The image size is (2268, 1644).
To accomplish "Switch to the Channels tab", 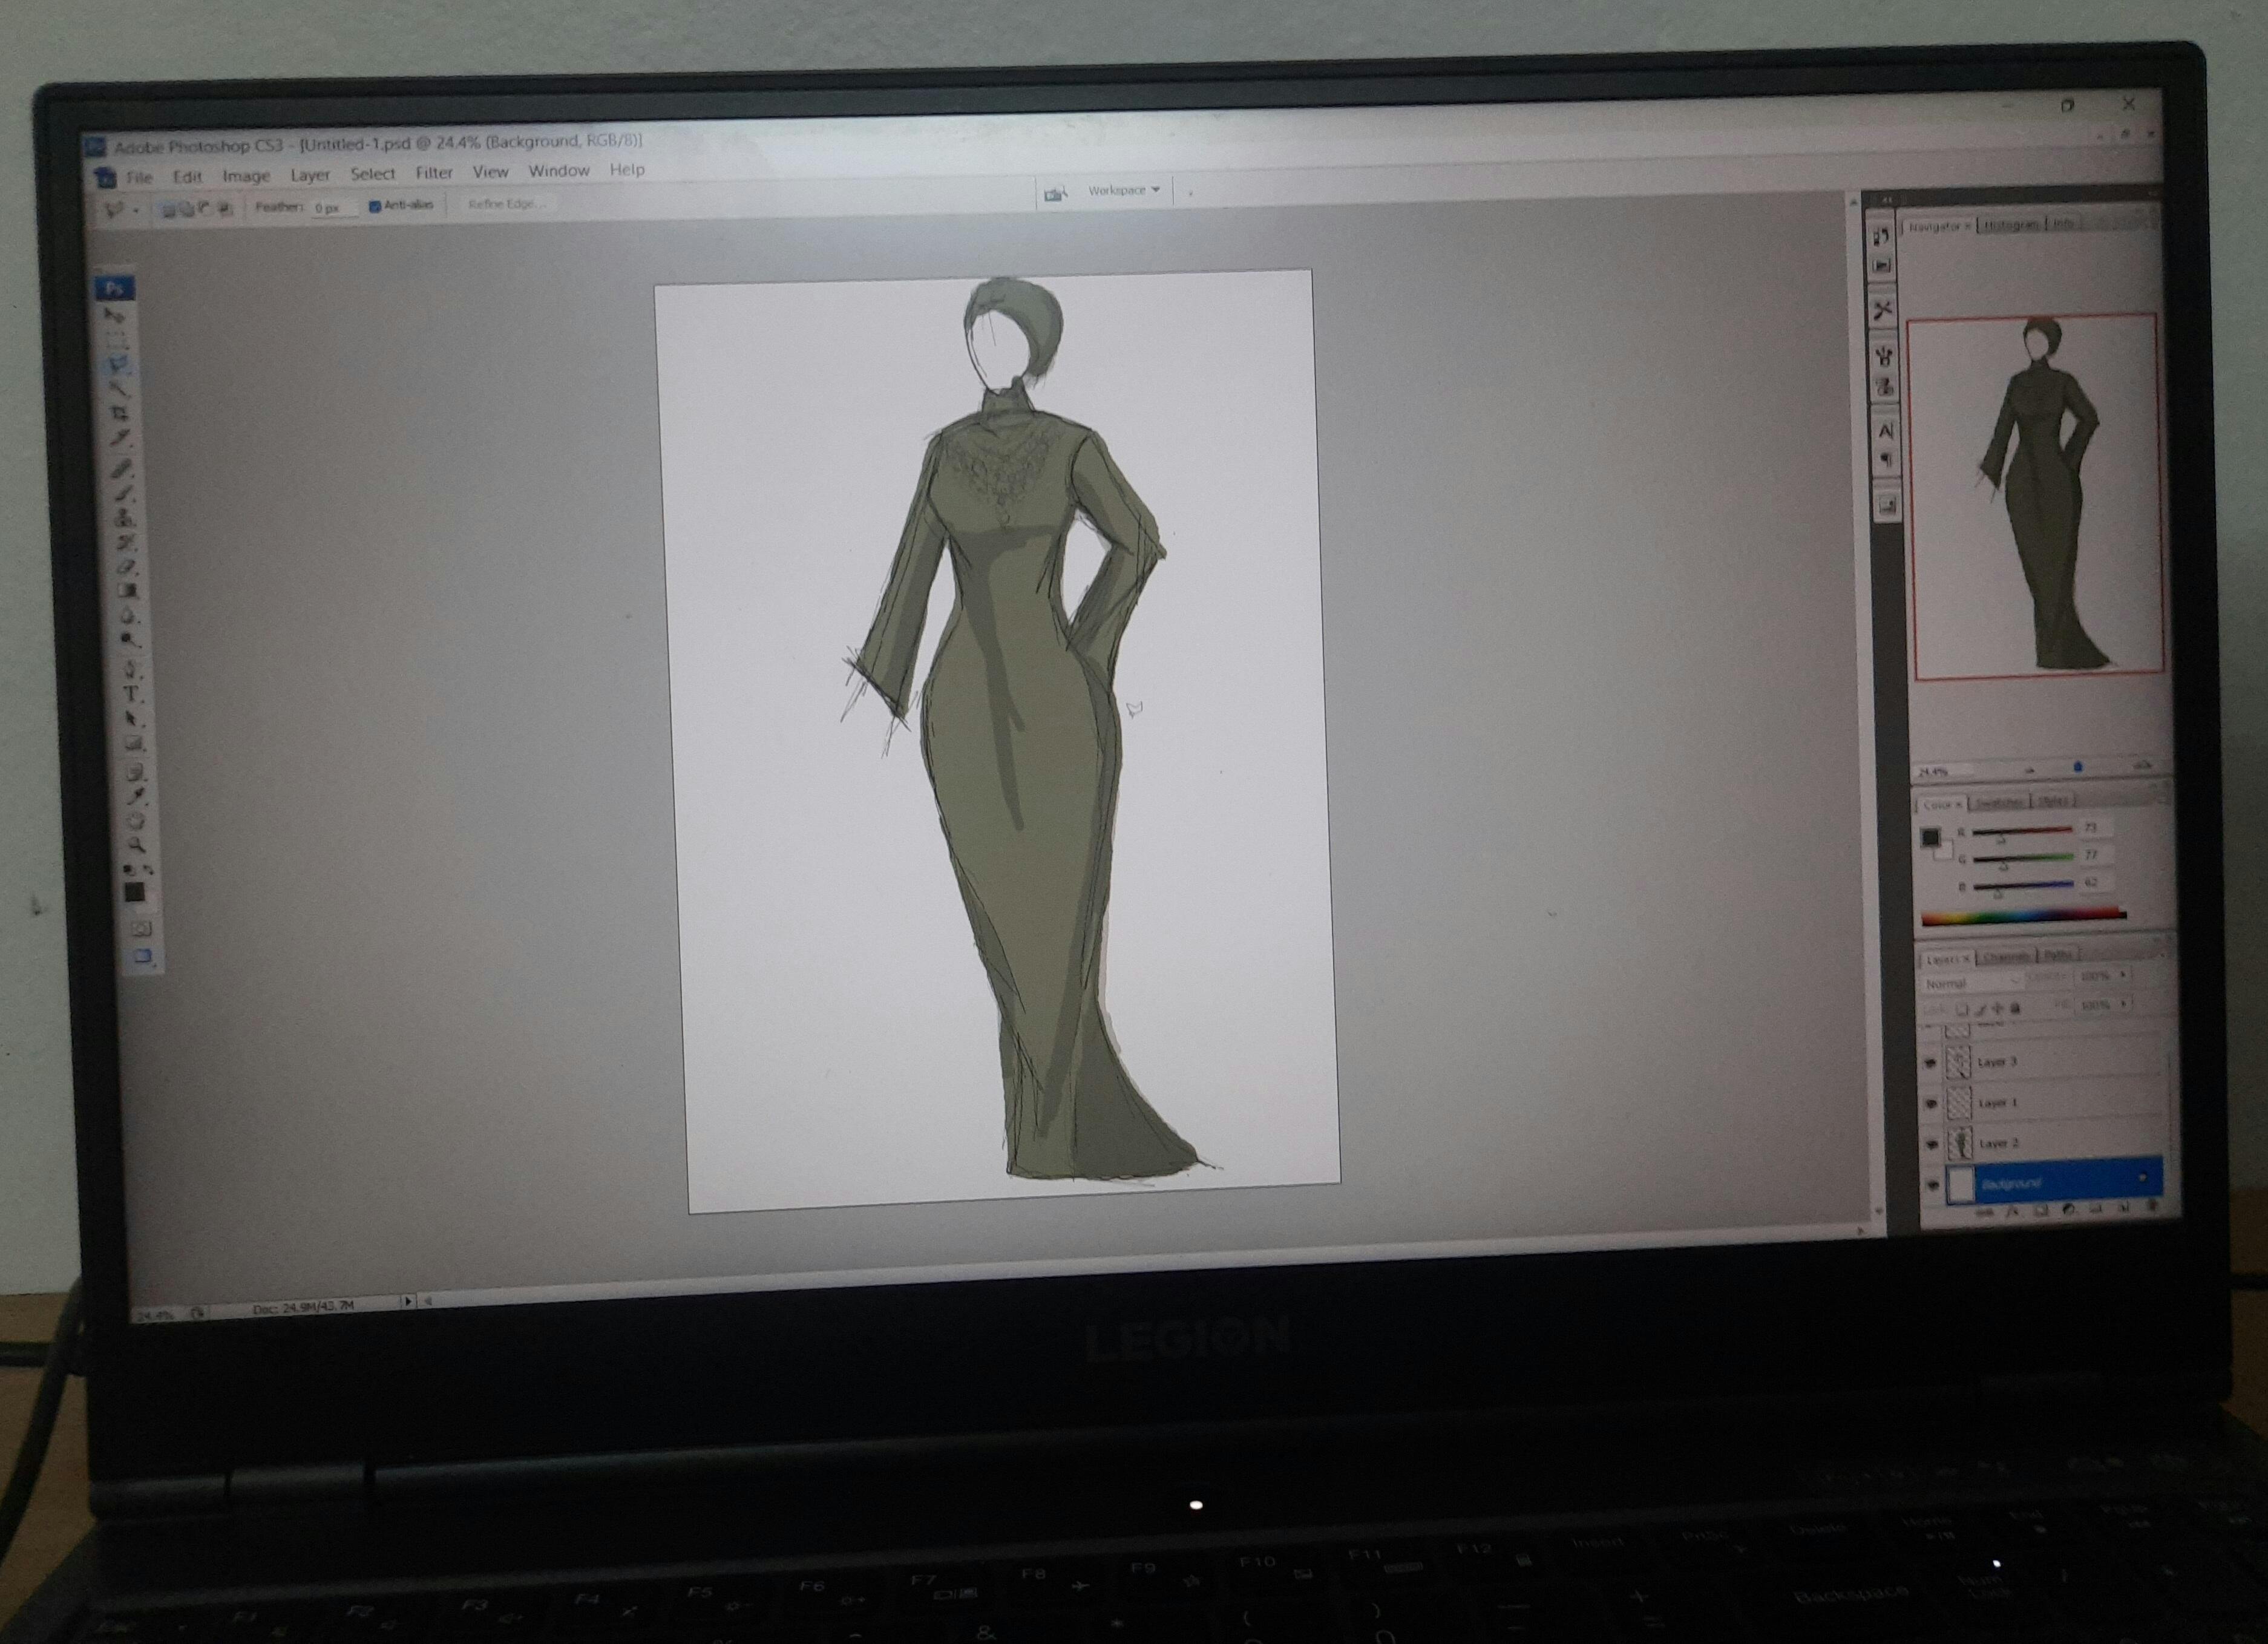I will click(2005, 957).
